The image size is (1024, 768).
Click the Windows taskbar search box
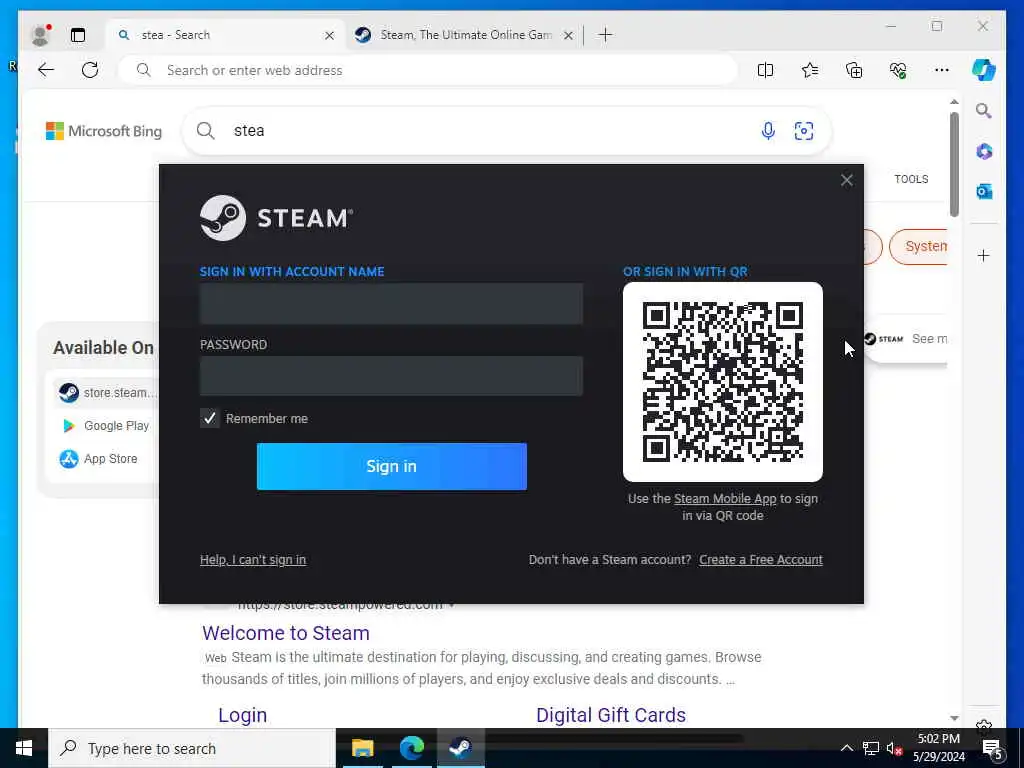[192, 748]
